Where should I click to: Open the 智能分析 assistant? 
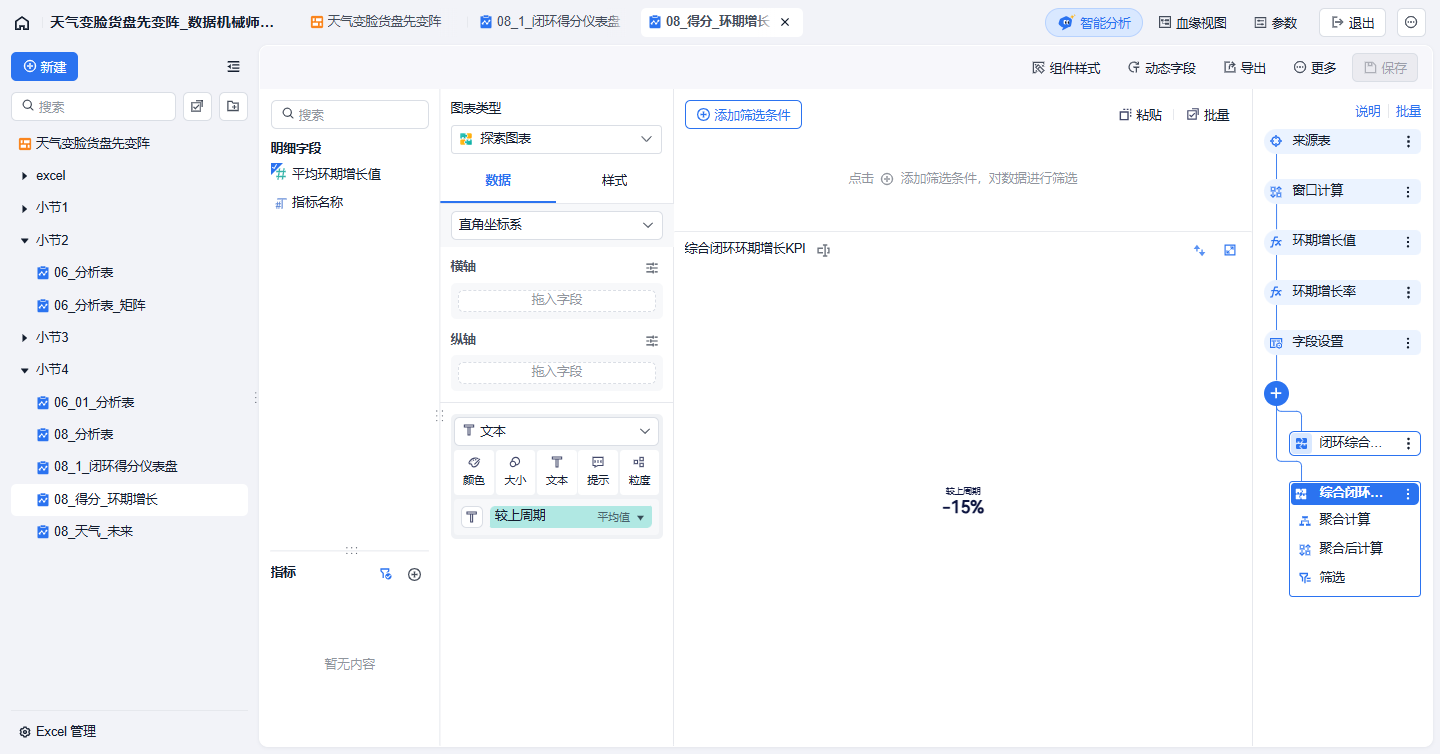[1094, 22]
